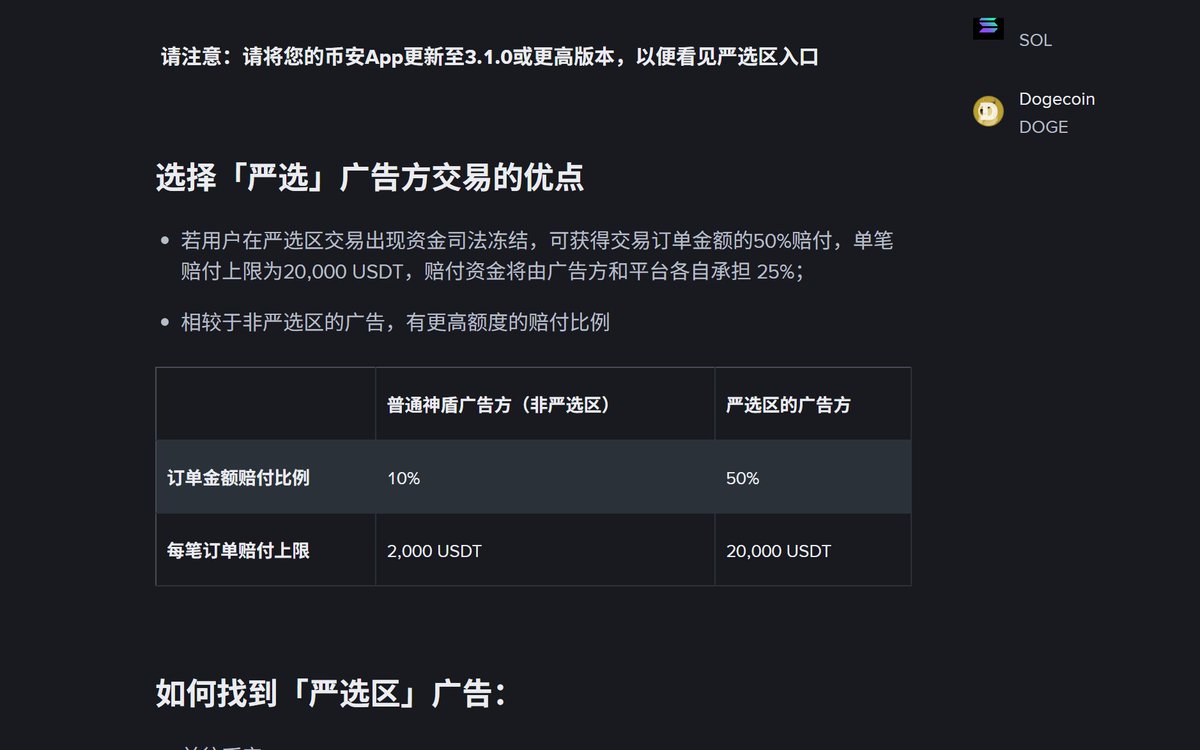The height and width of the screenshot is (750, 1200).
Task: Click the SOL ticker label
Action: point(1035,40)
